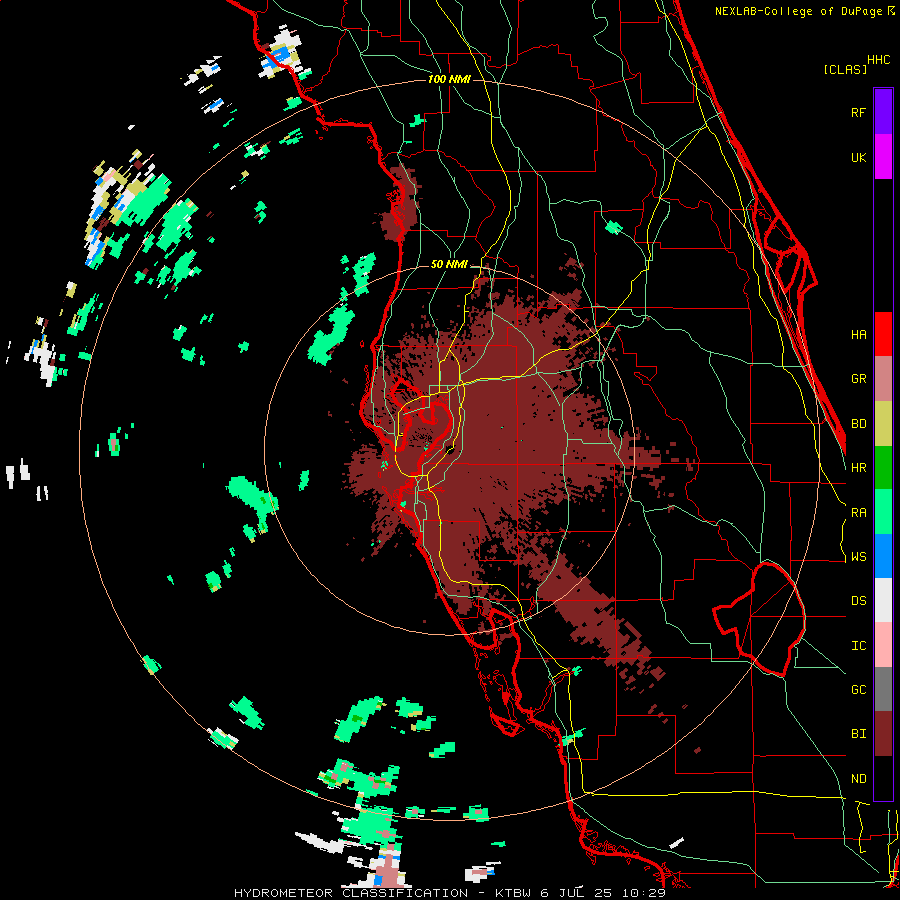Click the red HA legend color swatch
The height and width of the screenshot is (900, 900).
point(883,334)
